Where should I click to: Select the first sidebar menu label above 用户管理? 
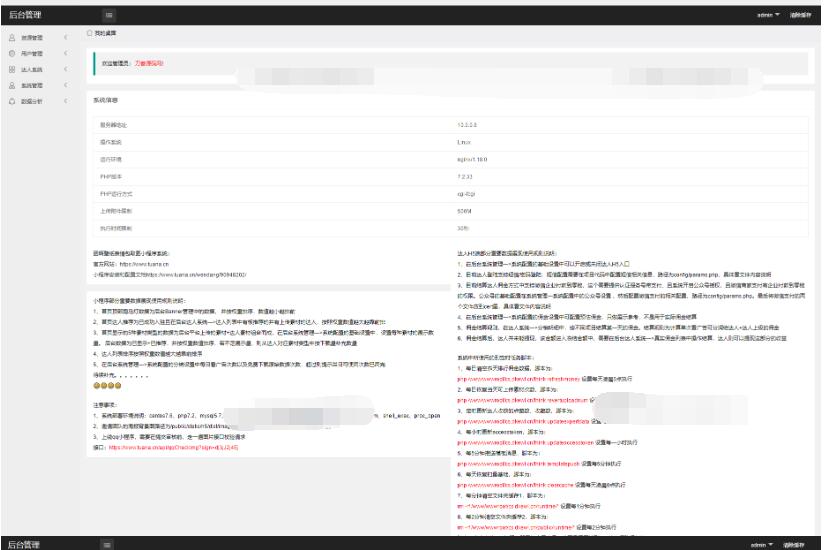(32, 38)
